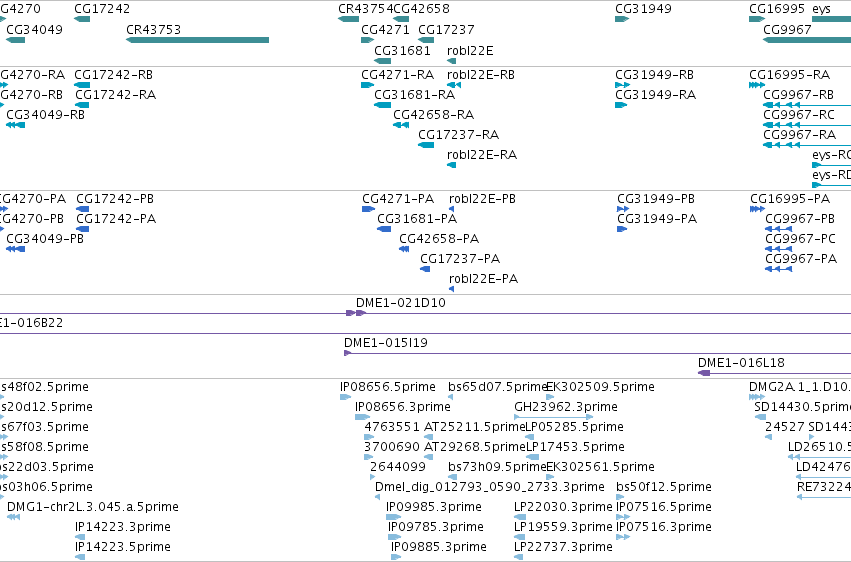Click EST IP08656.5prime
The width and height of the screenshot is (851, 562).
pyautogui.click(x=388, y=387)
